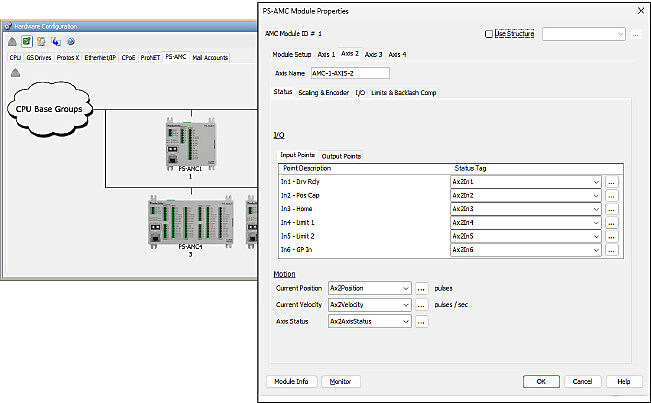Click the ellipsis button for In1 - Drv Rdy
The height and width of the screenshot is (403, 651).
pos(612,182)
